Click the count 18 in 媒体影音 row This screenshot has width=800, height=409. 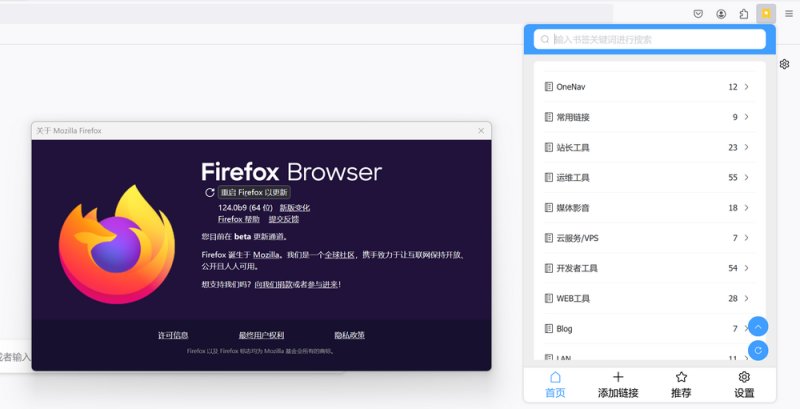pyautogui.click(x=733, y=208)
